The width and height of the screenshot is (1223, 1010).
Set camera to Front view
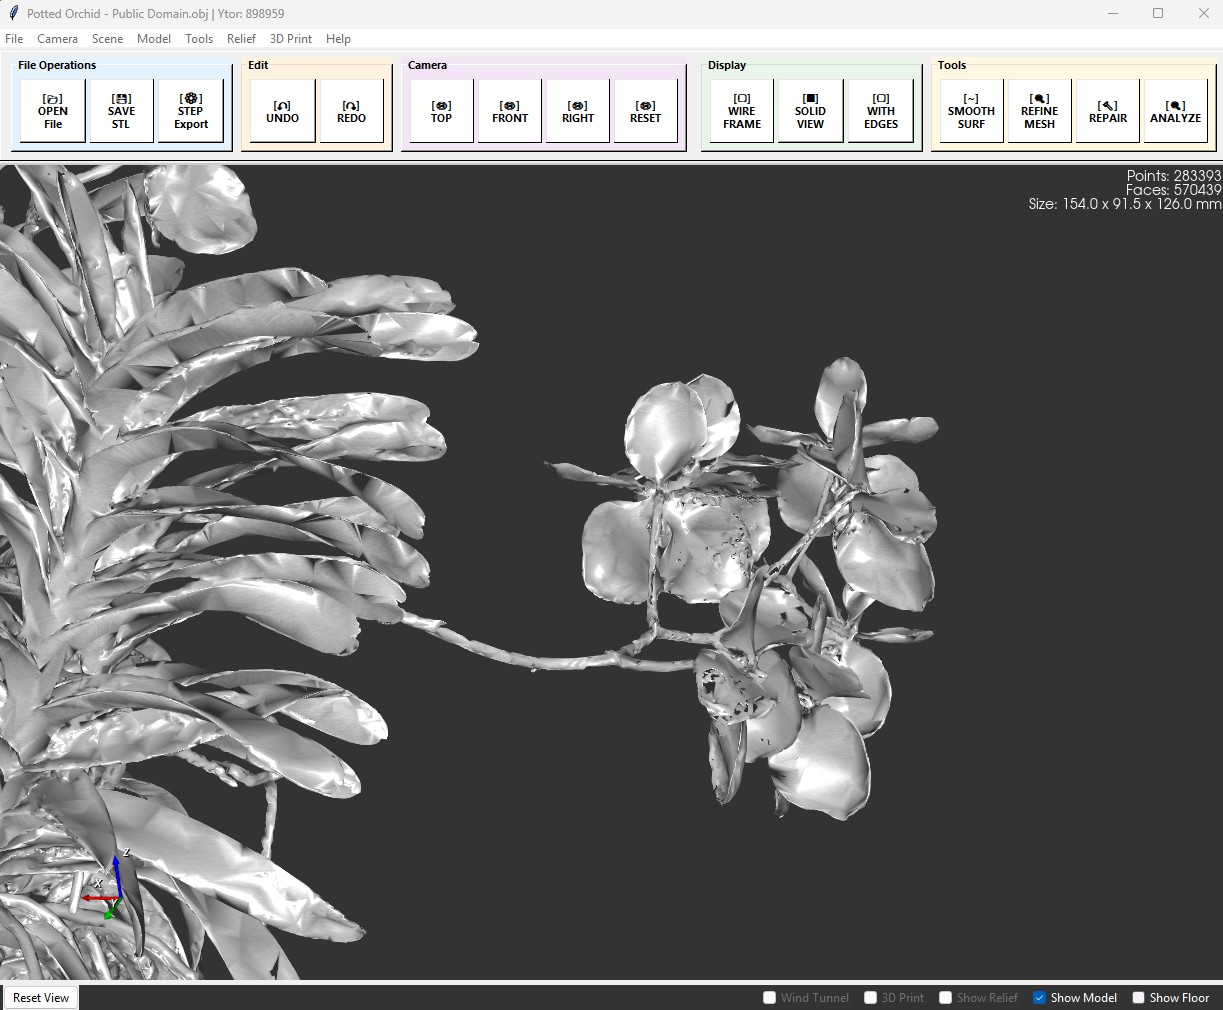pyautogui.click(x=510, y=111)
